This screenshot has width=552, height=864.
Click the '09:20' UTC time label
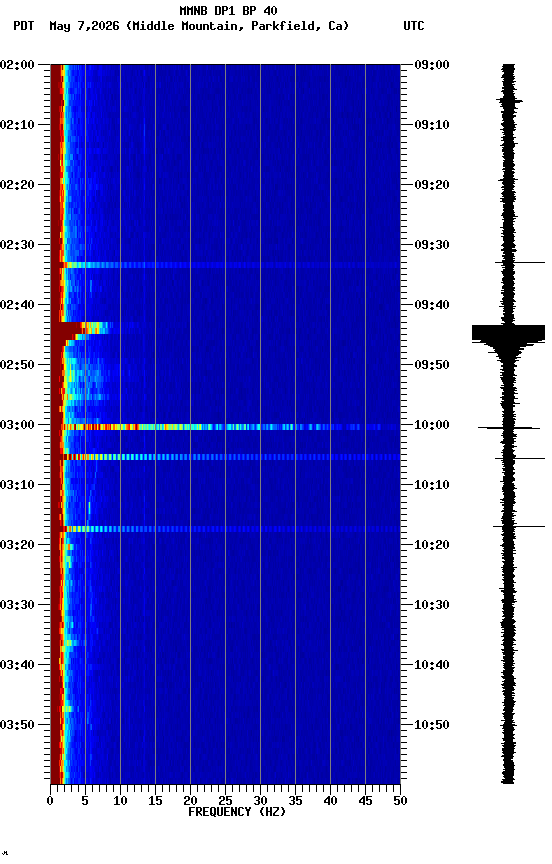click(432, 185)
